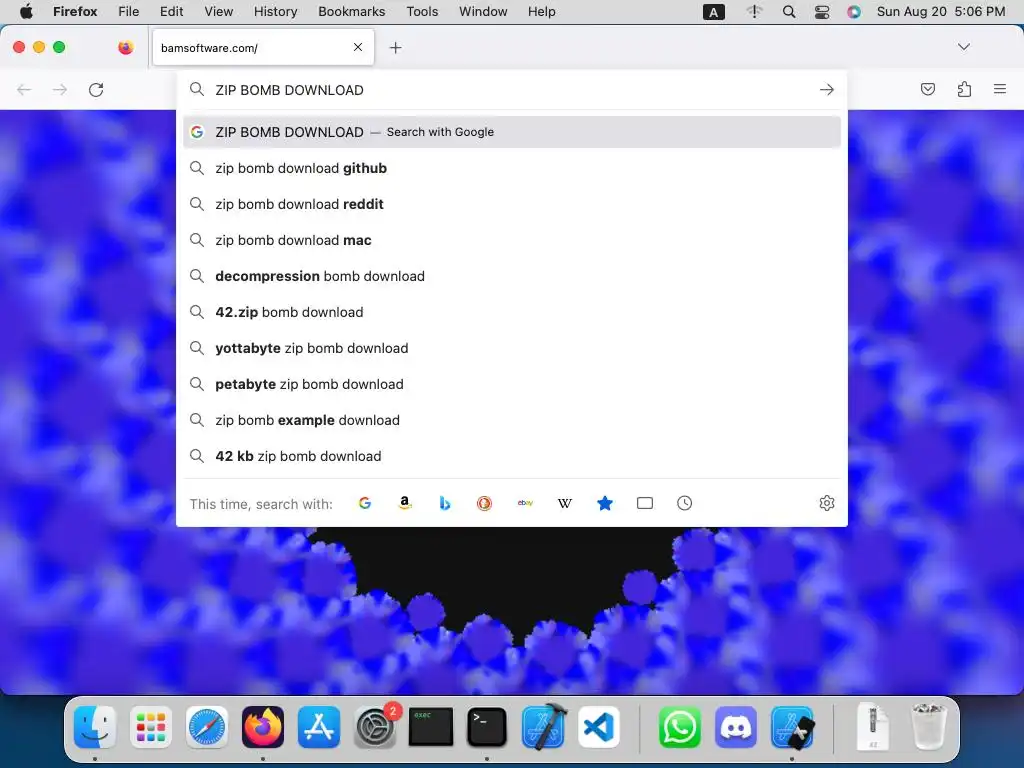Viewport: 1024px width, 768px height.
Task: Open Firefox View pinned icon
Action: point(126,47)
